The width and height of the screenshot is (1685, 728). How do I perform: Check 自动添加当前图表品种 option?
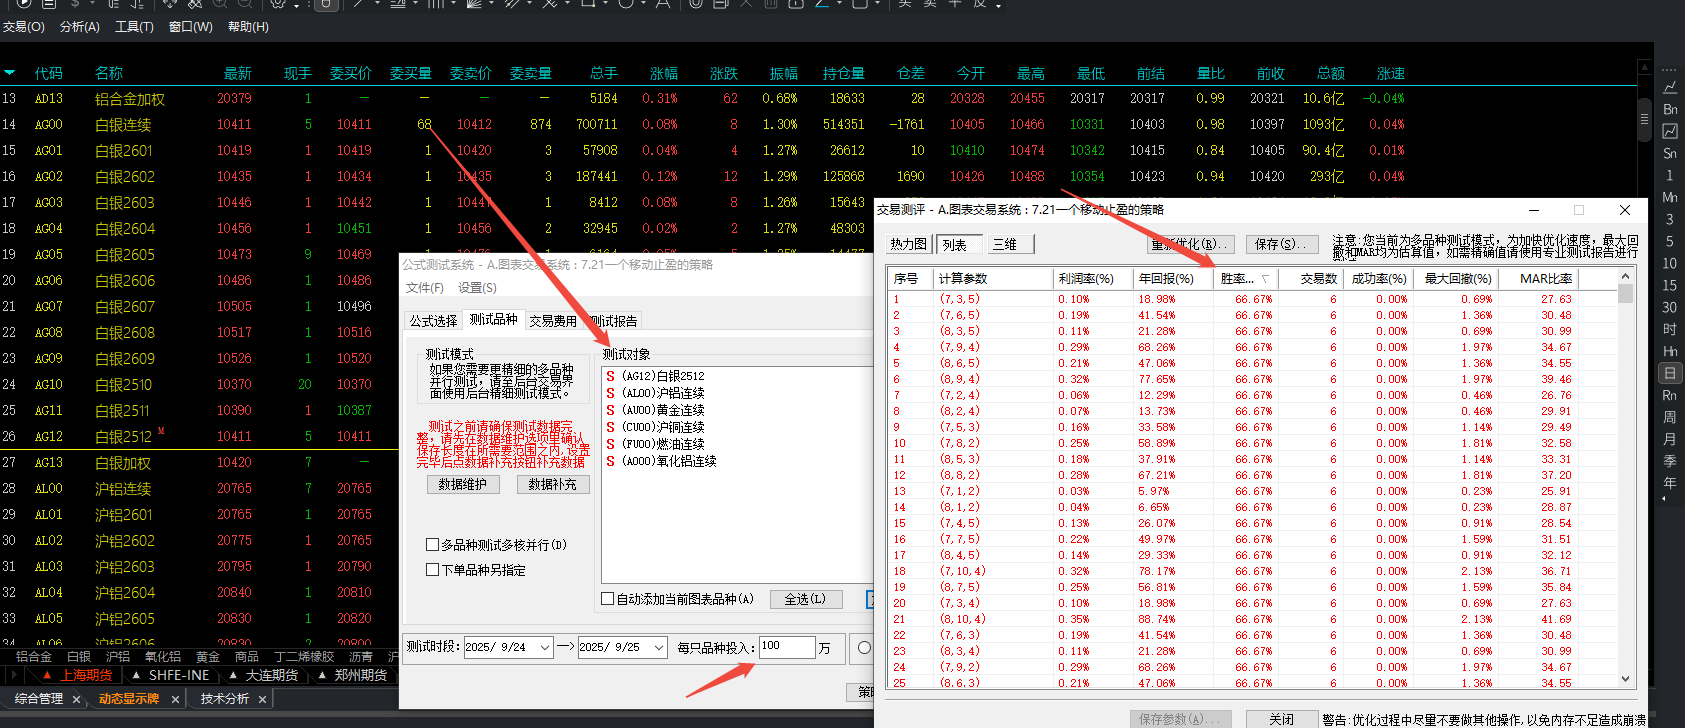point(608,599)
